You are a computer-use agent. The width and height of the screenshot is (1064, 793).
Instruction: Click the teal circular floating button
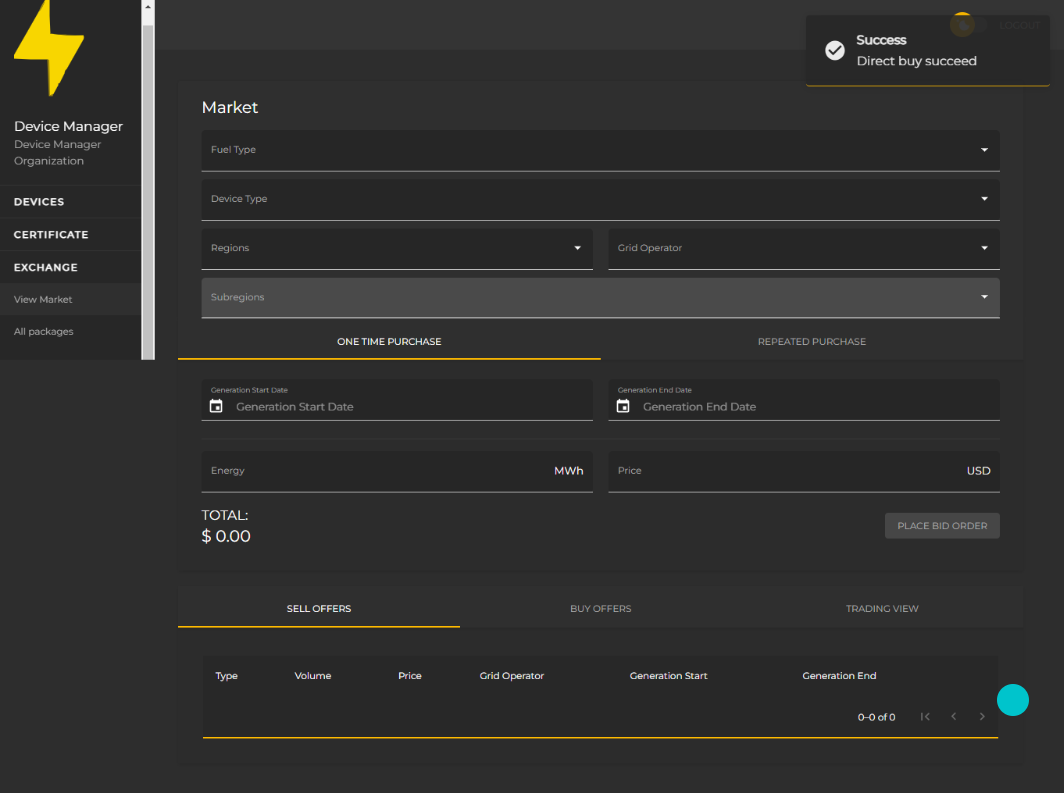pos(1012,700)
